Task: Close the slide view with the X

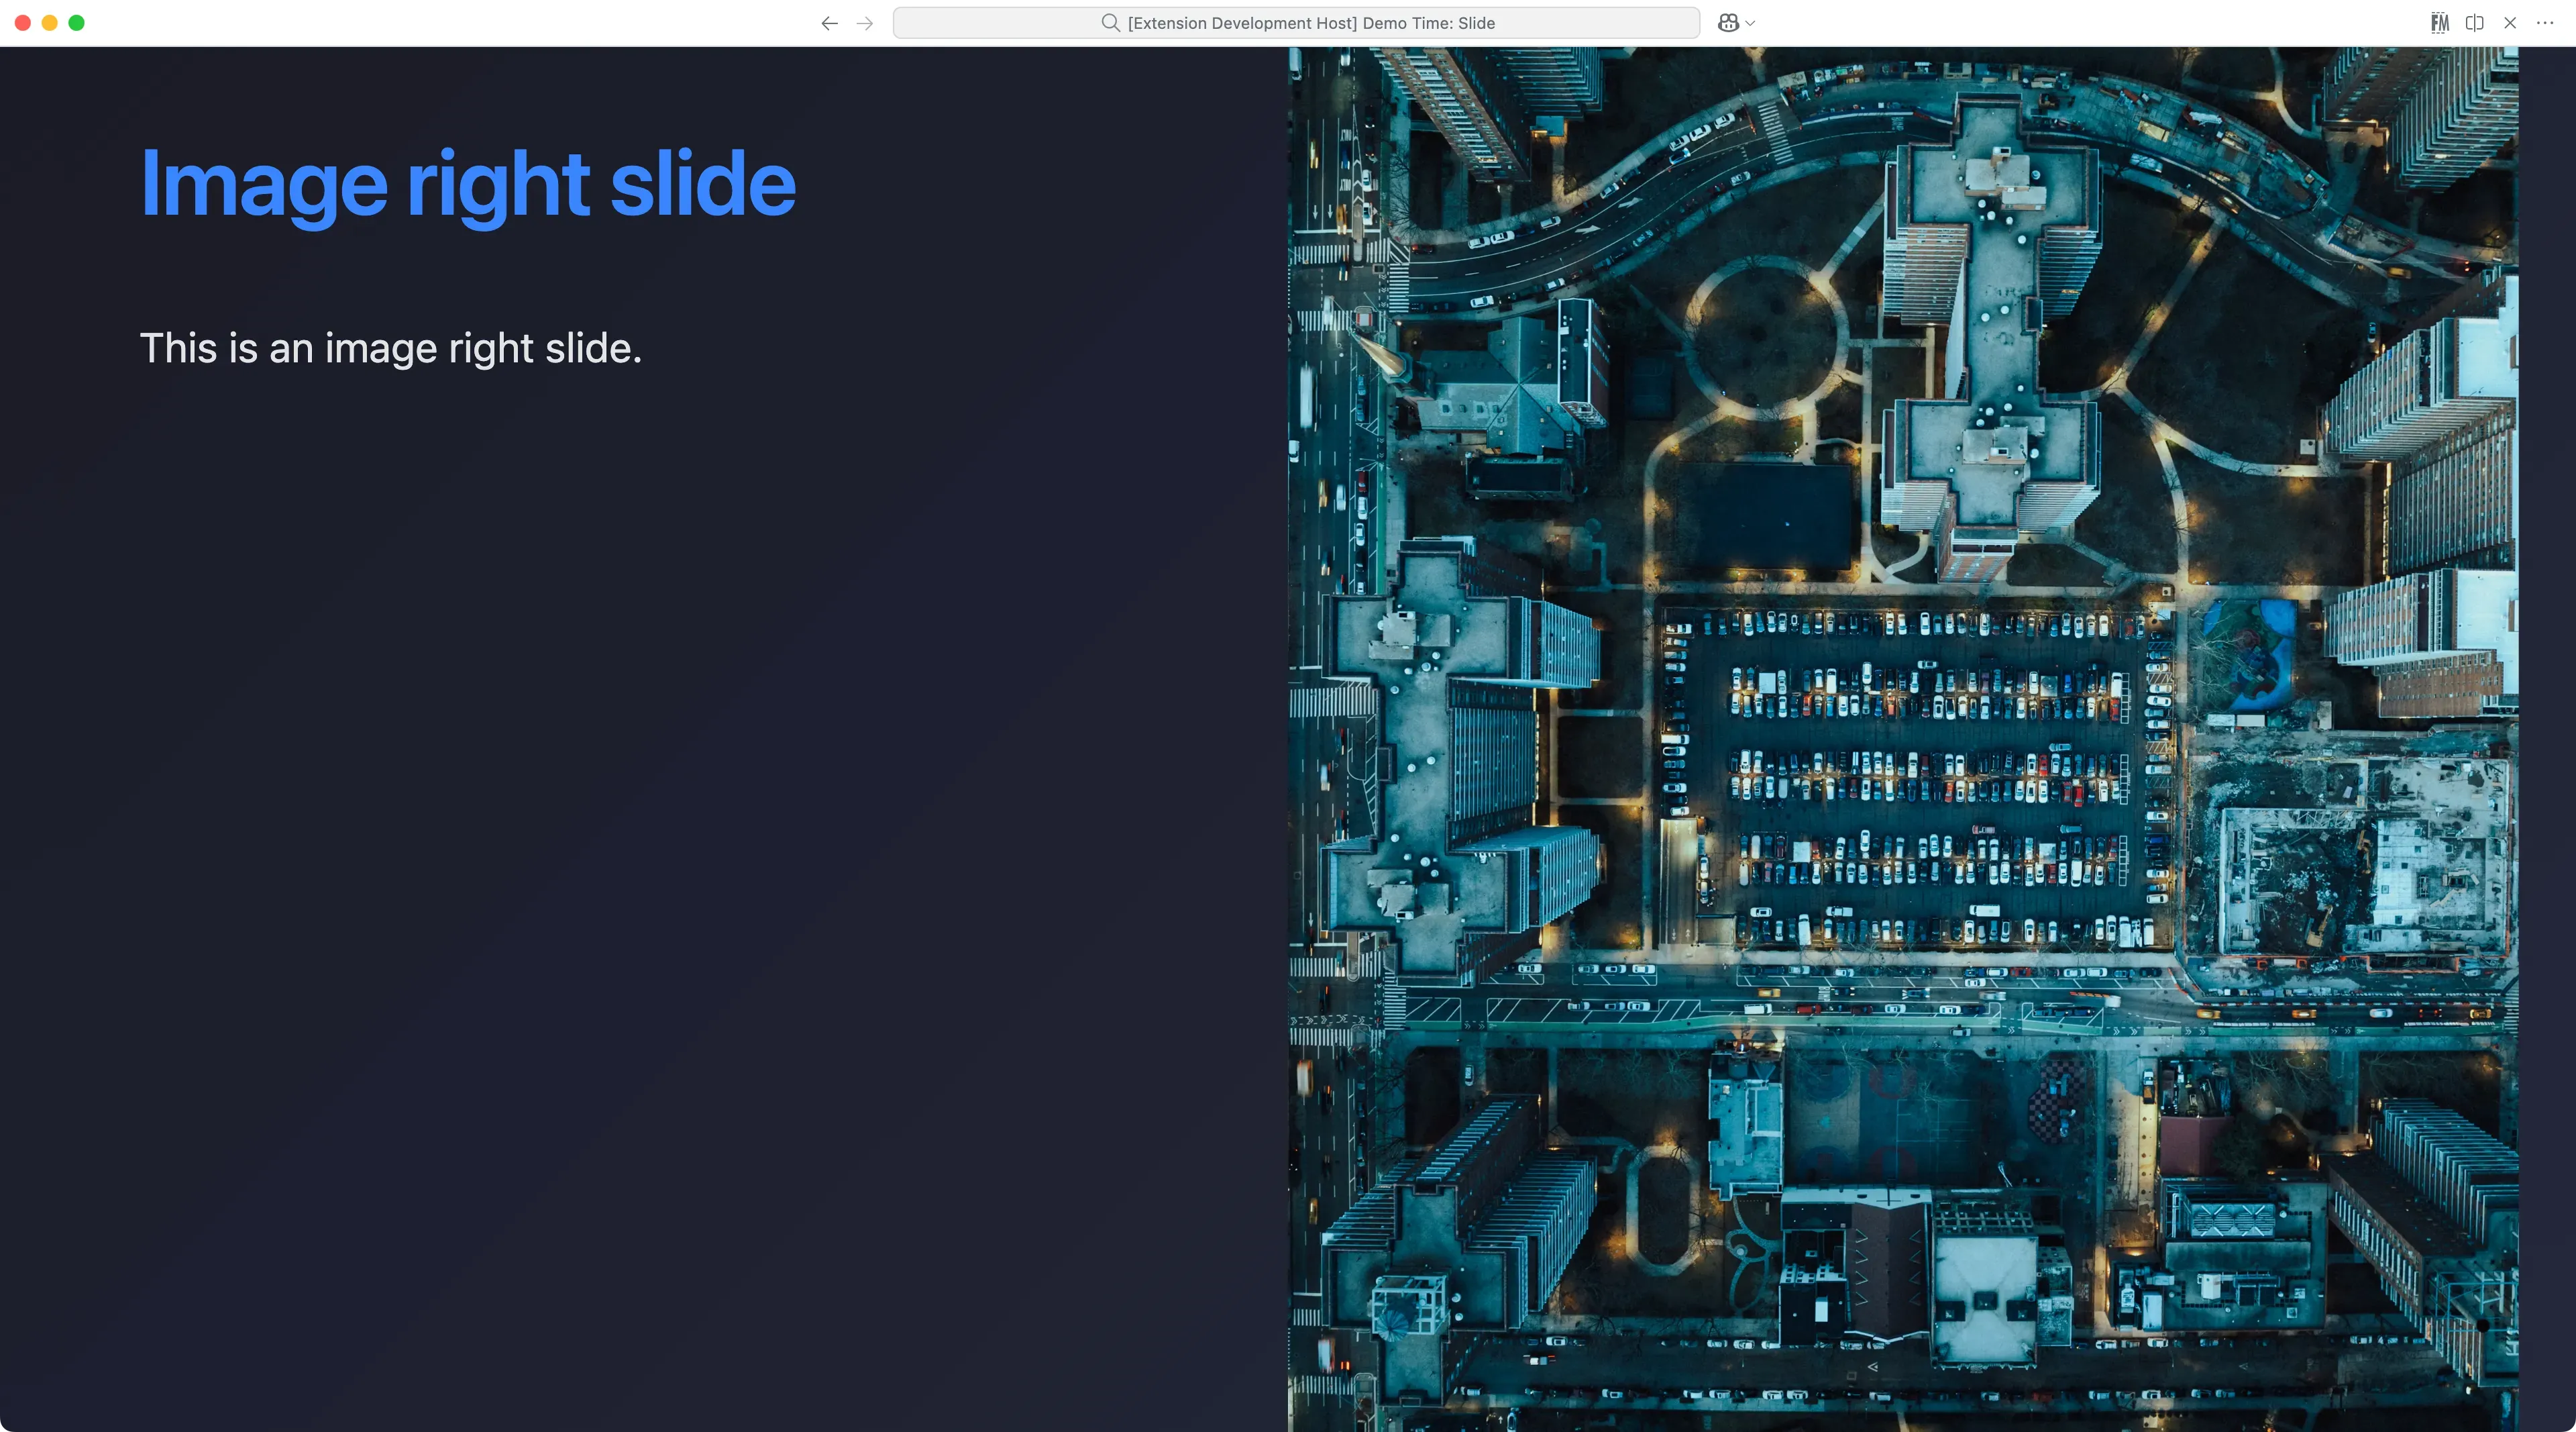Action: pyautogui.click(x=2510, y=23)
